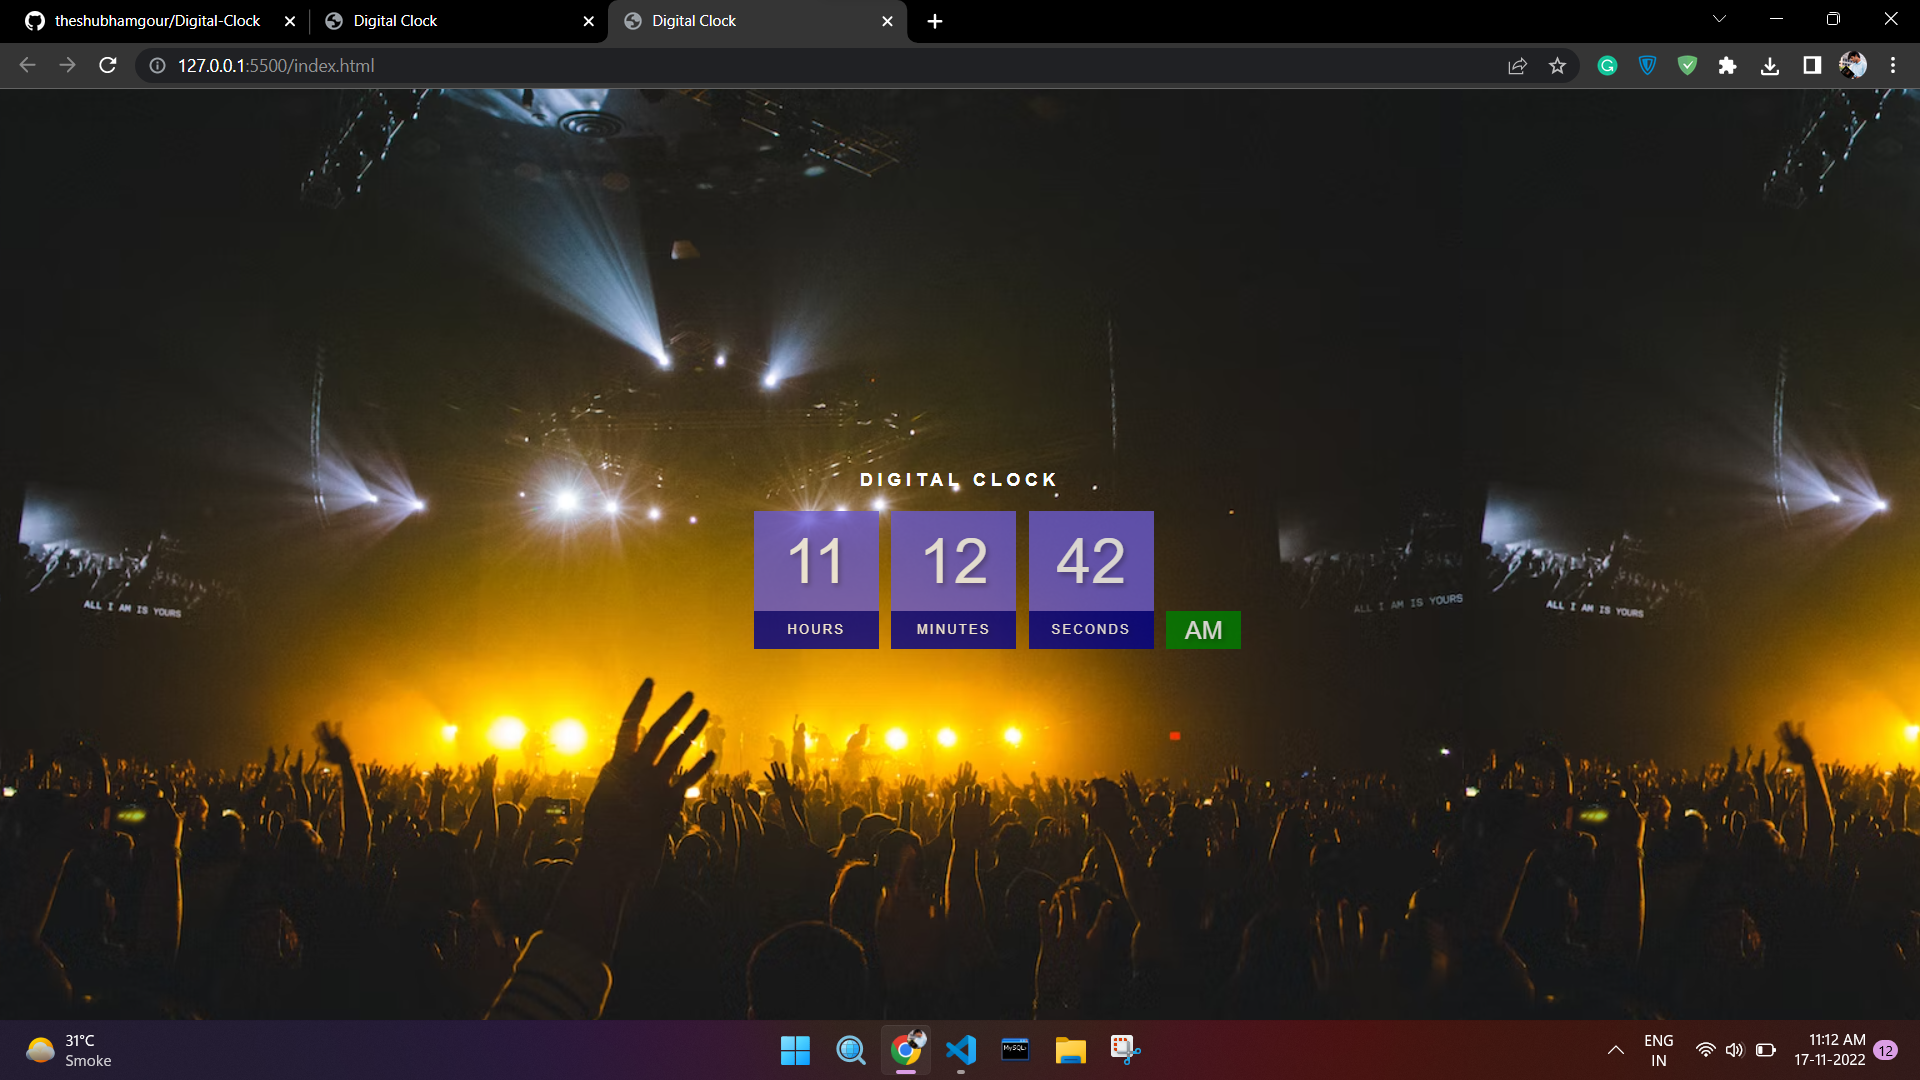This screenshot has width=1920, height=1080.
Task: Click the browser back button
Action: [26, 65]
